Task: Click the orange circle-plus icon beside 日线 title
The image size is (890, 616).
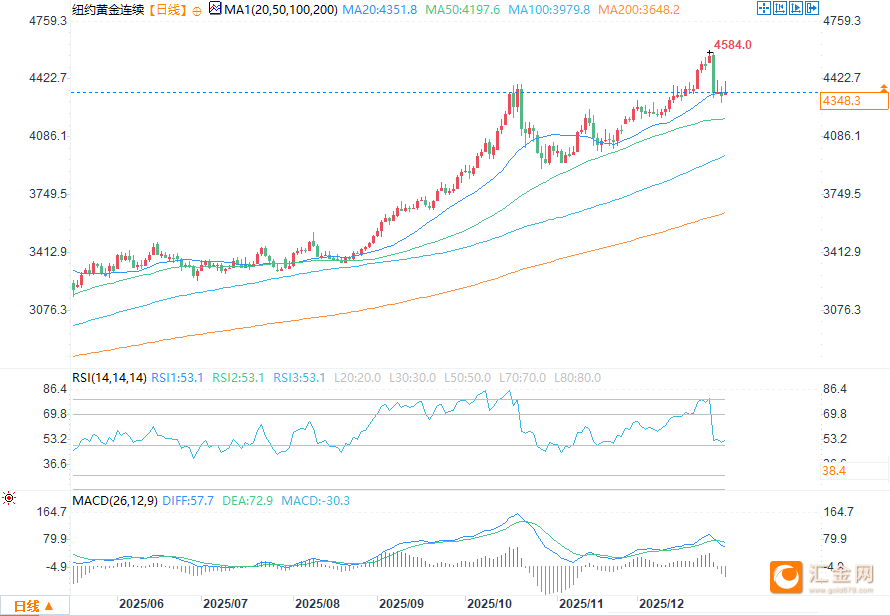Action: coord(197,11)
